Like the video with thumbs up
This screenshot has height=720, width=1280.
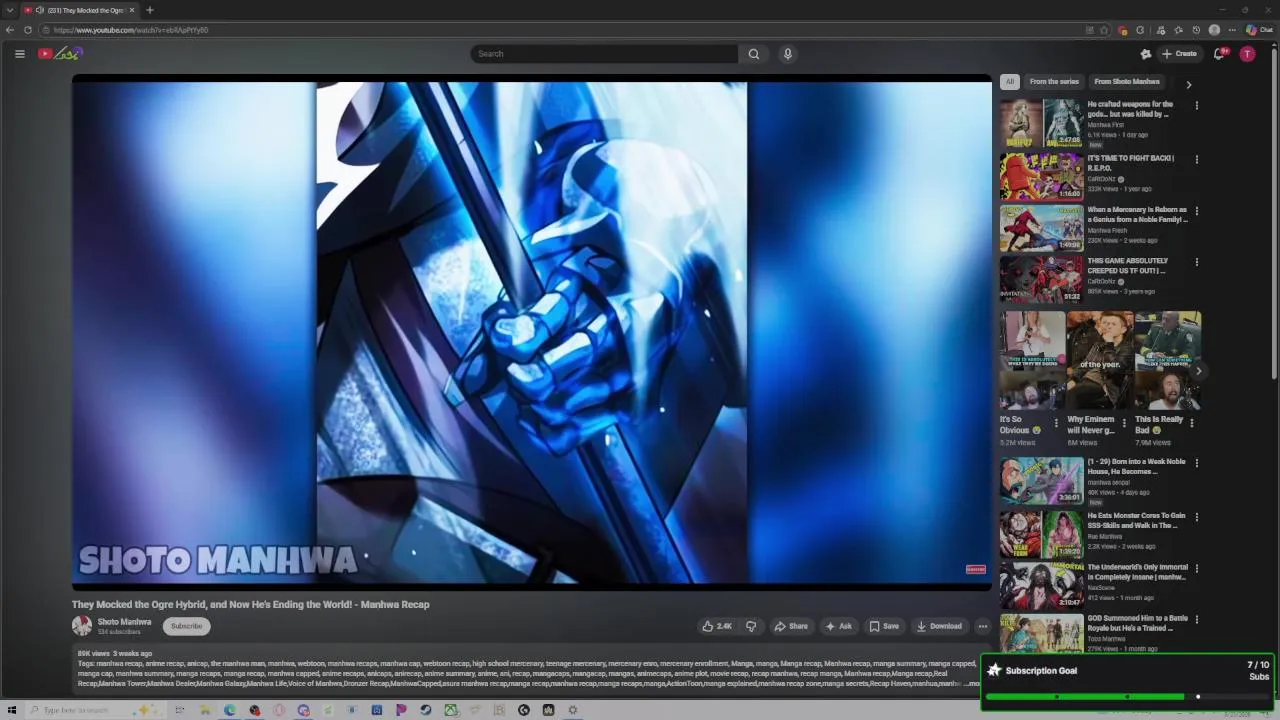point(717,626)
